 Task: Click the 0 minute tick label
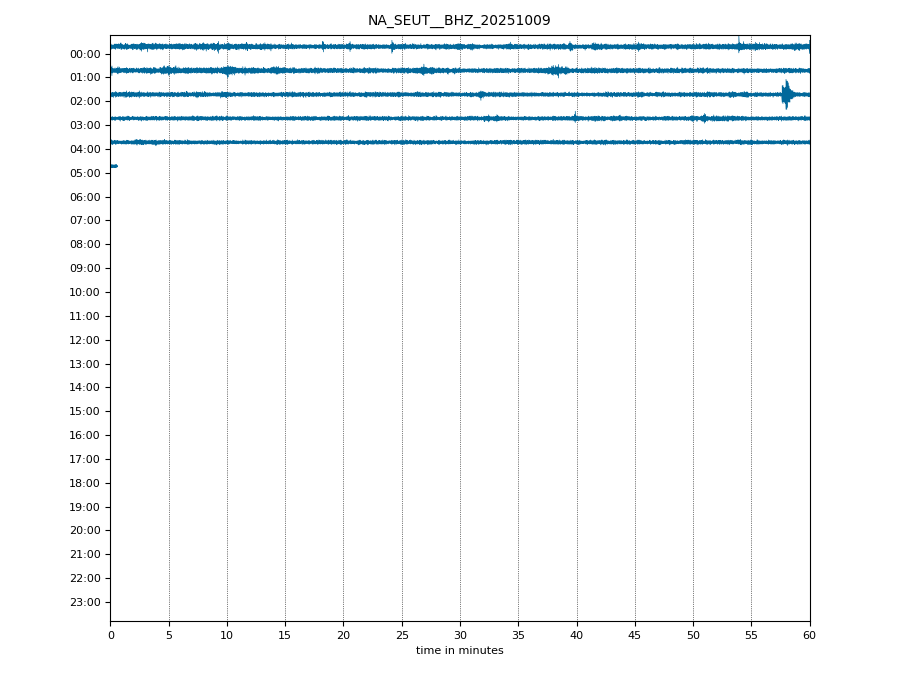pyautogui.click(x=111, y=635)
